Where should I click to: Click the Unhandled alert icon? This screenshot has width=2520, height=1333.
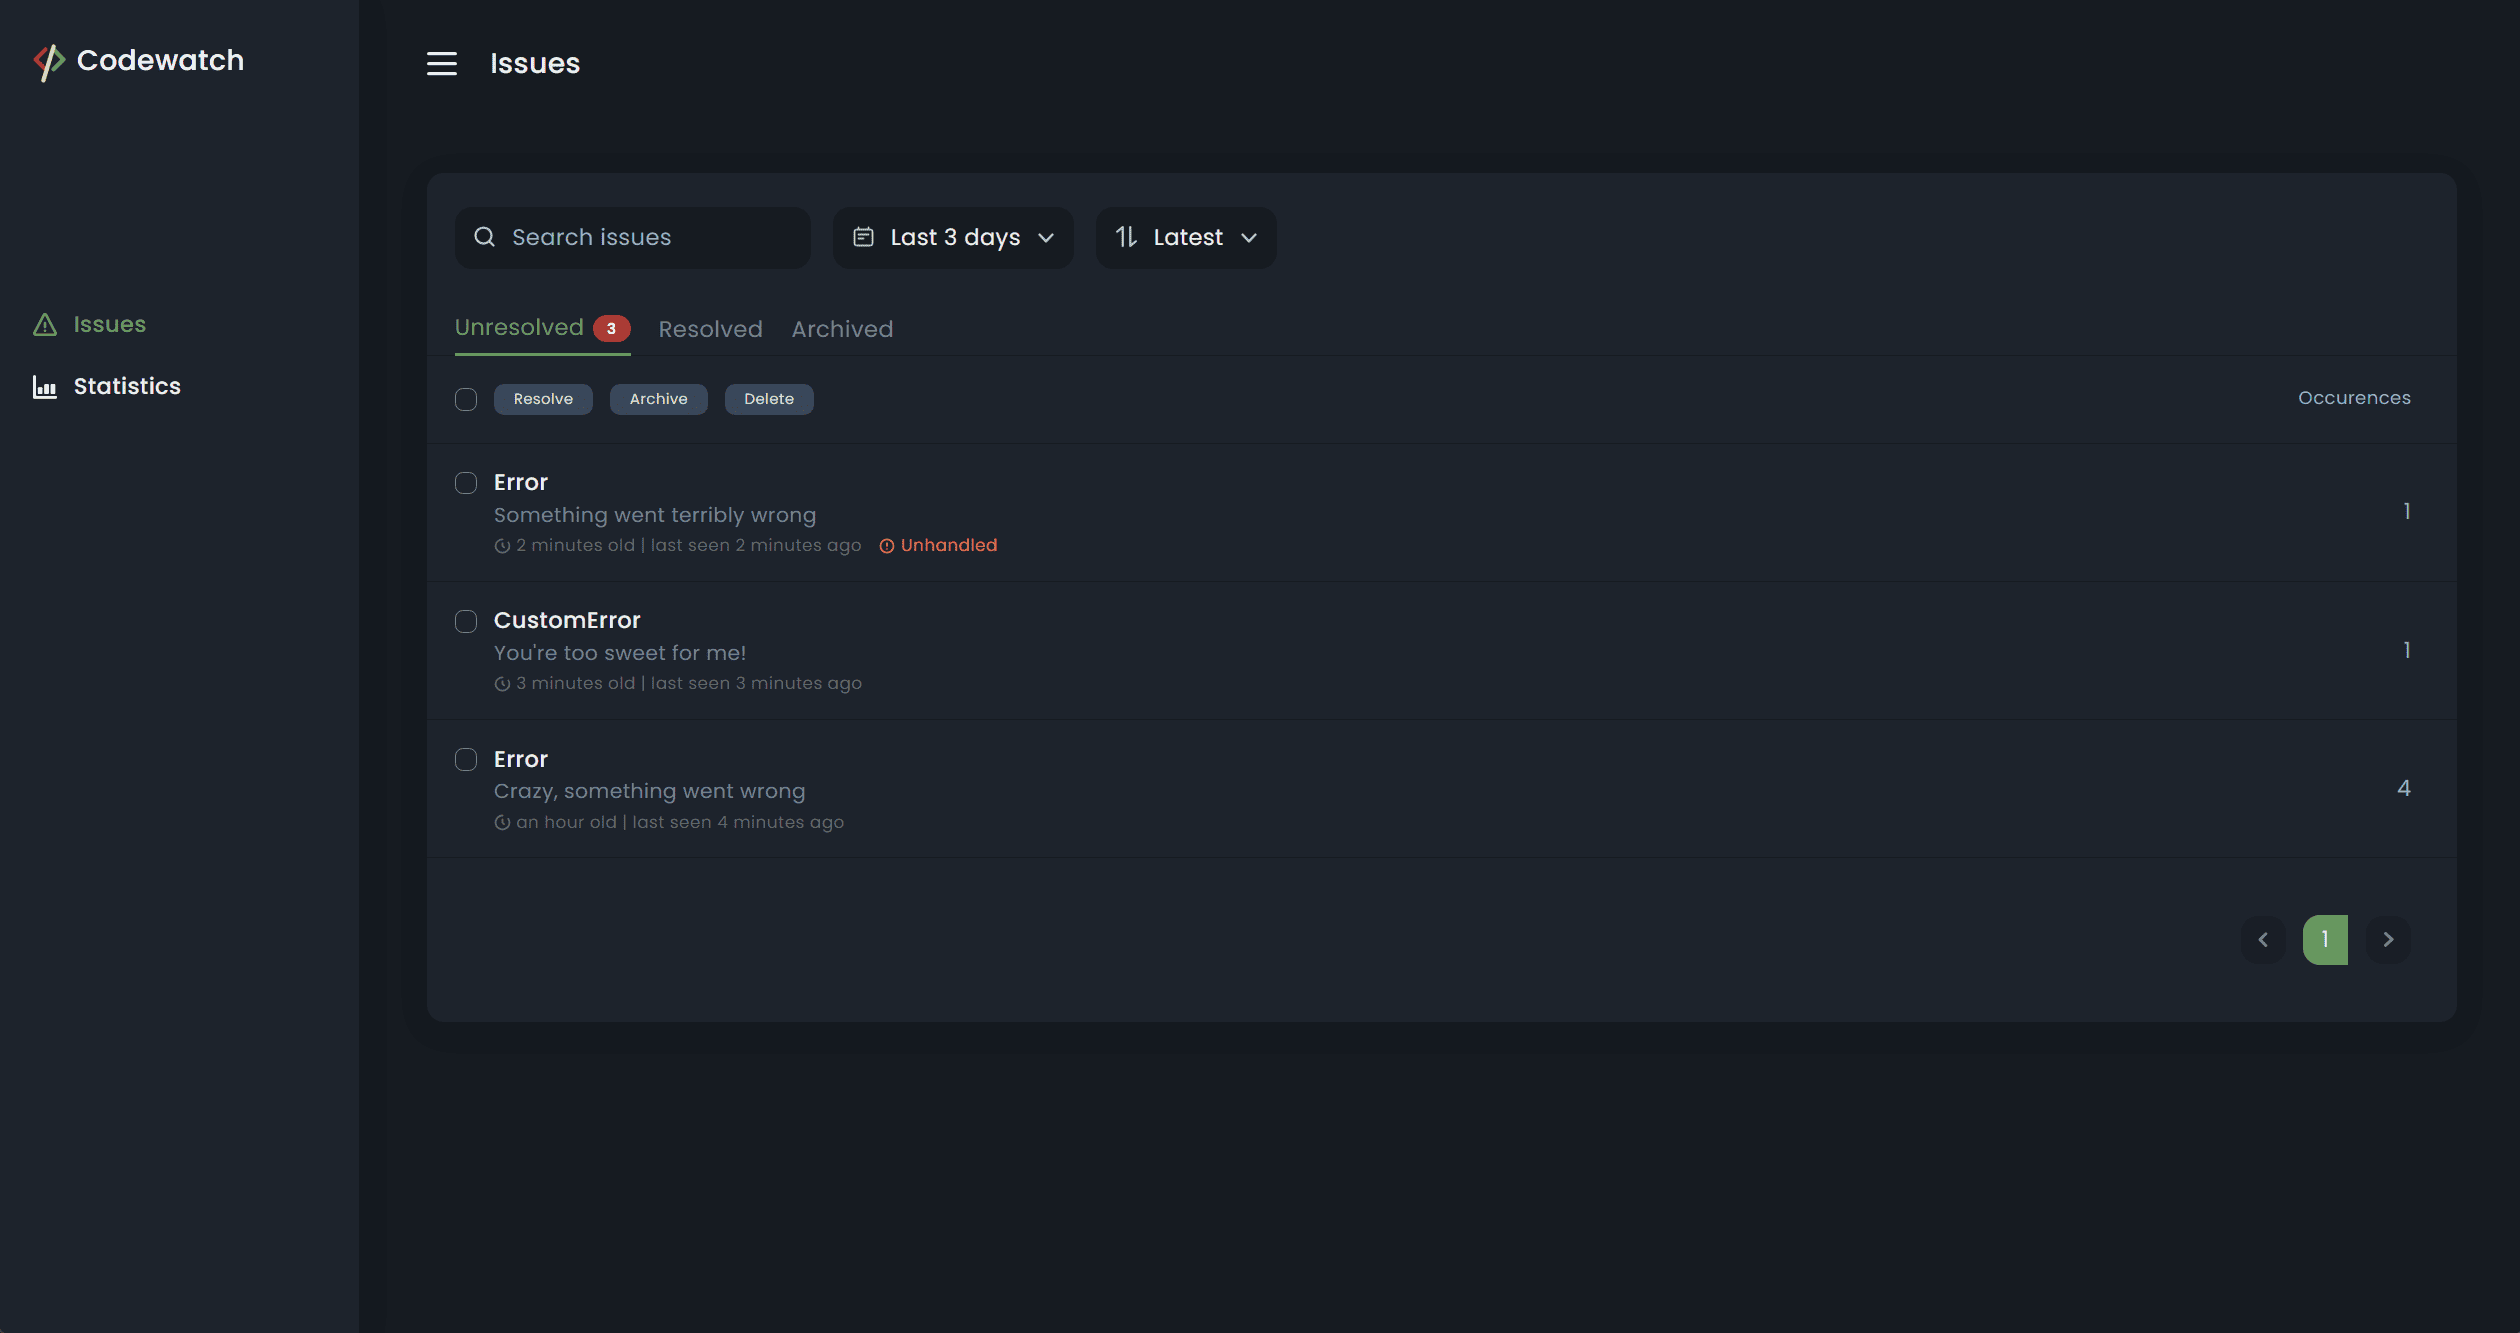[886, 546]
